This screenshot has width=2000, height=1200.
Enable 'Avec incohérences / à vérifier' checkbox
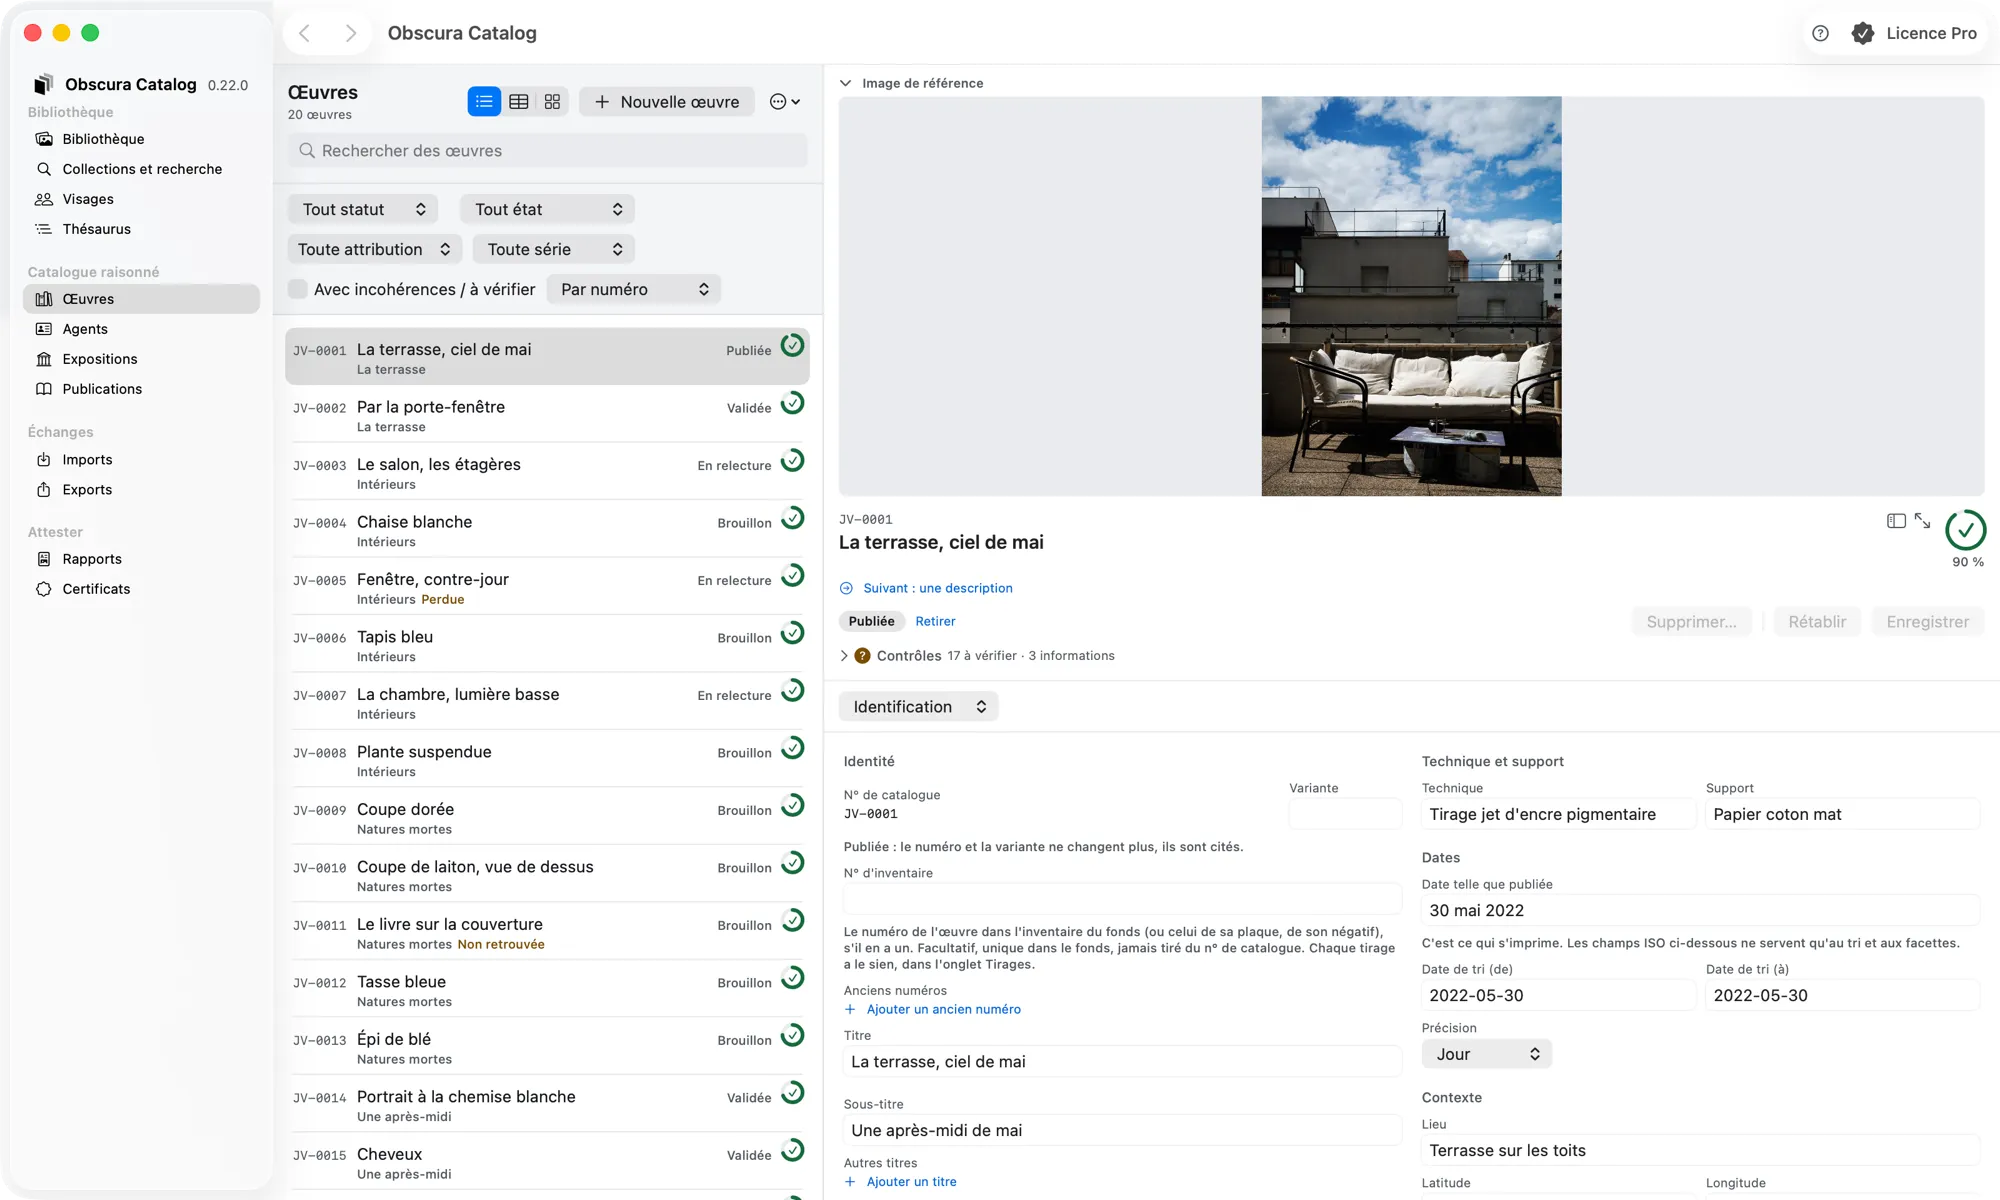tap(298, 289)
